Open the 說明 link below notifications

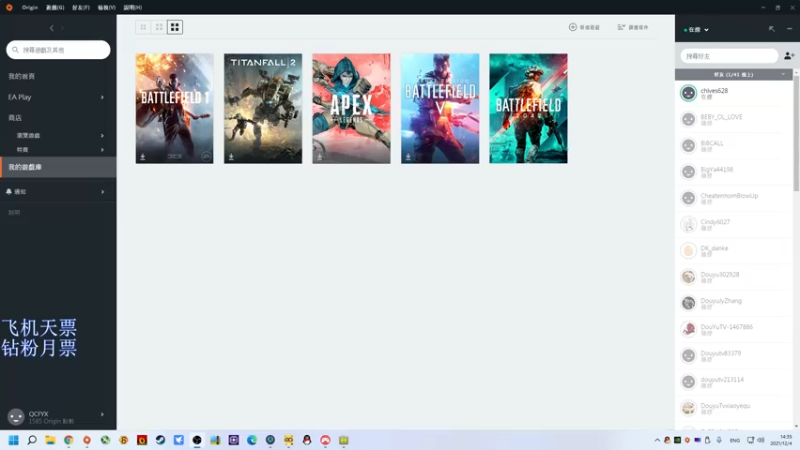[x=14, y=213]
